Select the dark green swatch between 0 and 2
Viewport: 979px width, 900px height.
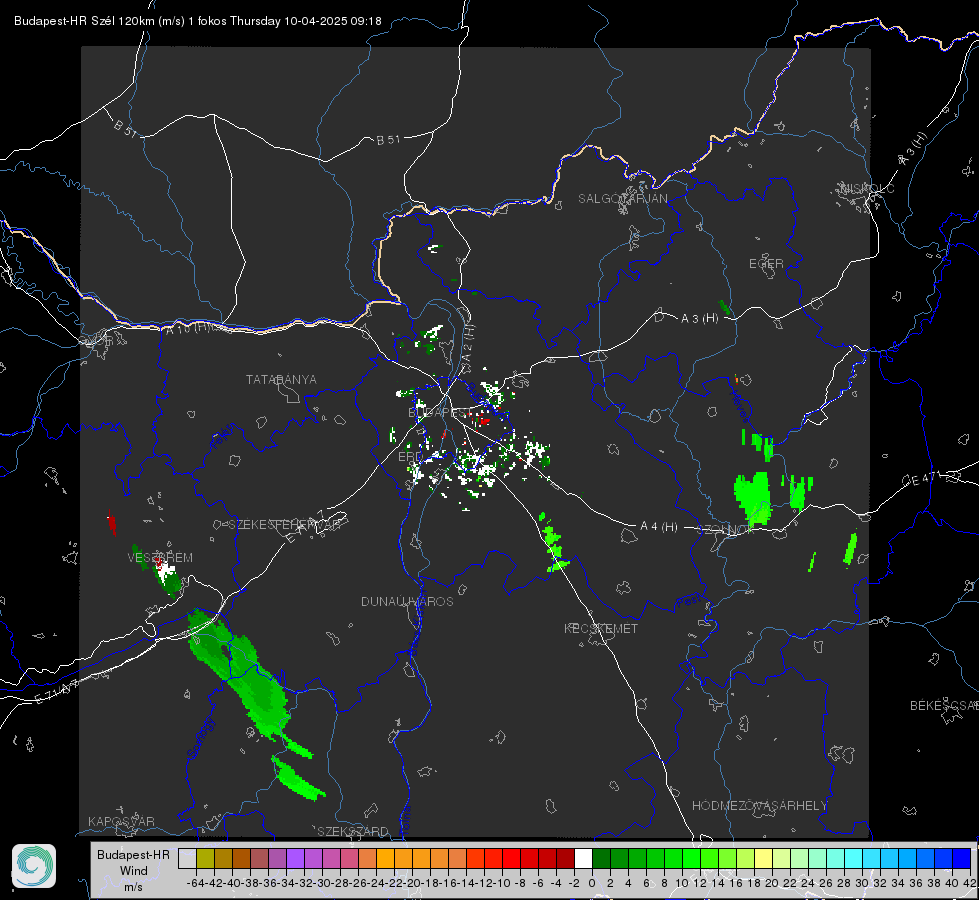coord(601,858)
